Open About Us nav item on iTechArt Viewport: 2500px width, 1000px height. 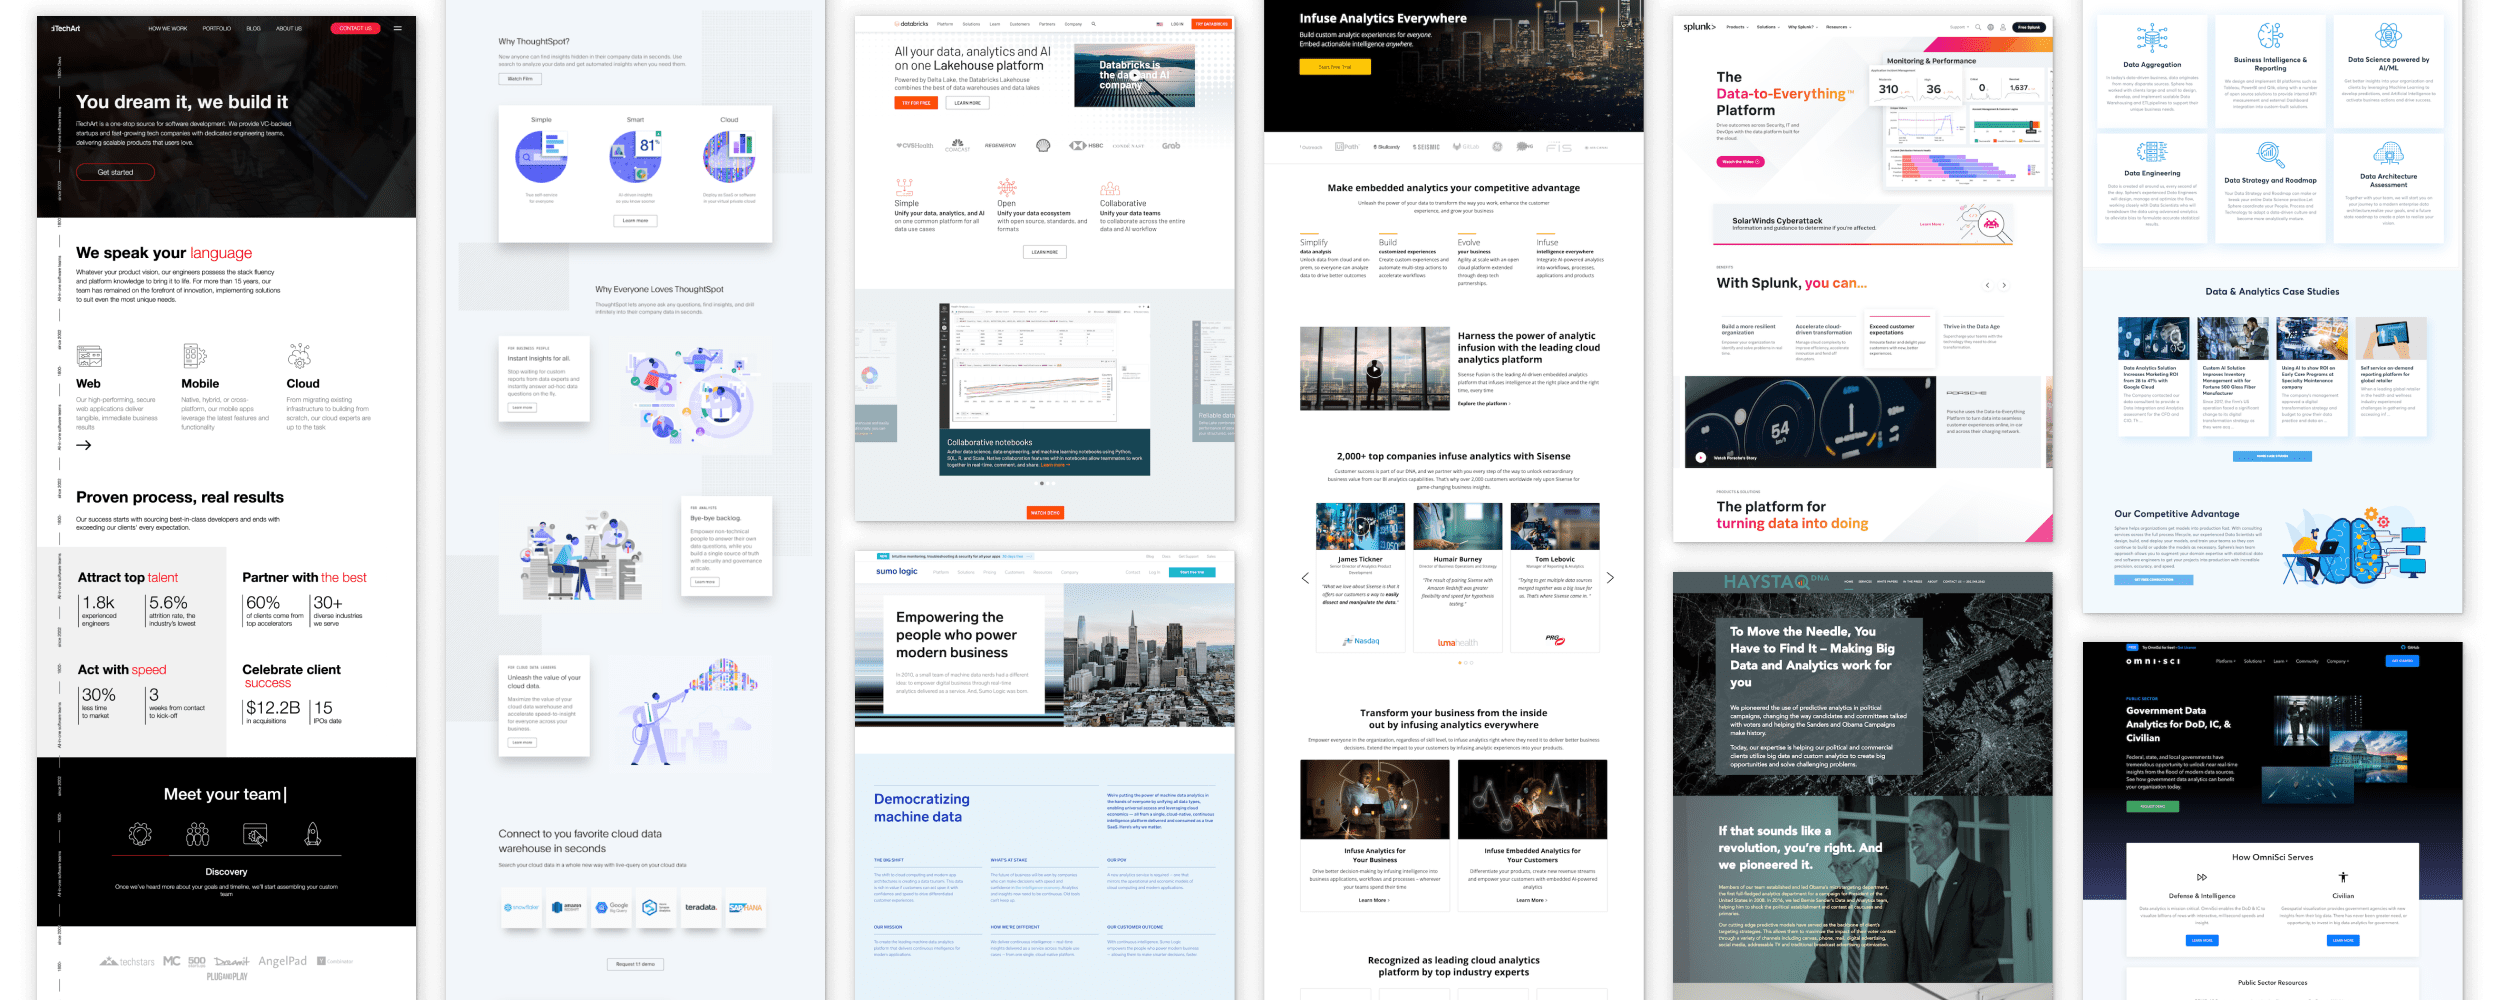(x=289, y=28)
